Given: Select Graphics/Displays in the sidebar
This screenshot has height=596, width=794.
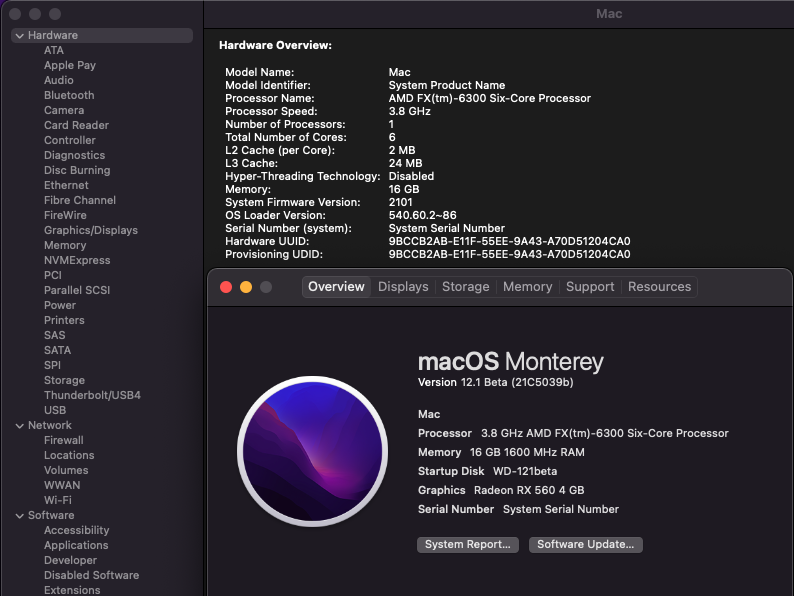Looking at the screenshot, I should click(x=91, y=231).
